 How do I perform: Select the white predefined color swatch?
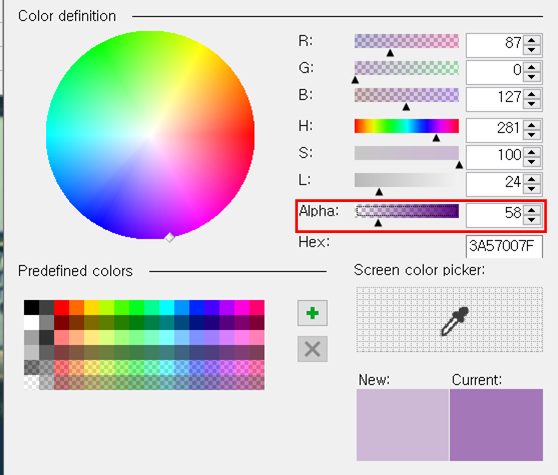pos(31,322)
